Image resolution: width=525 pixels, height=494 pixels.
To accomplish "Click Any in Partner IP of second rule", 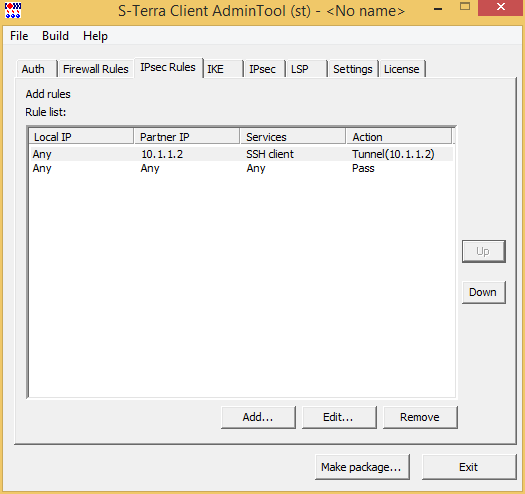I will (150, 168).
